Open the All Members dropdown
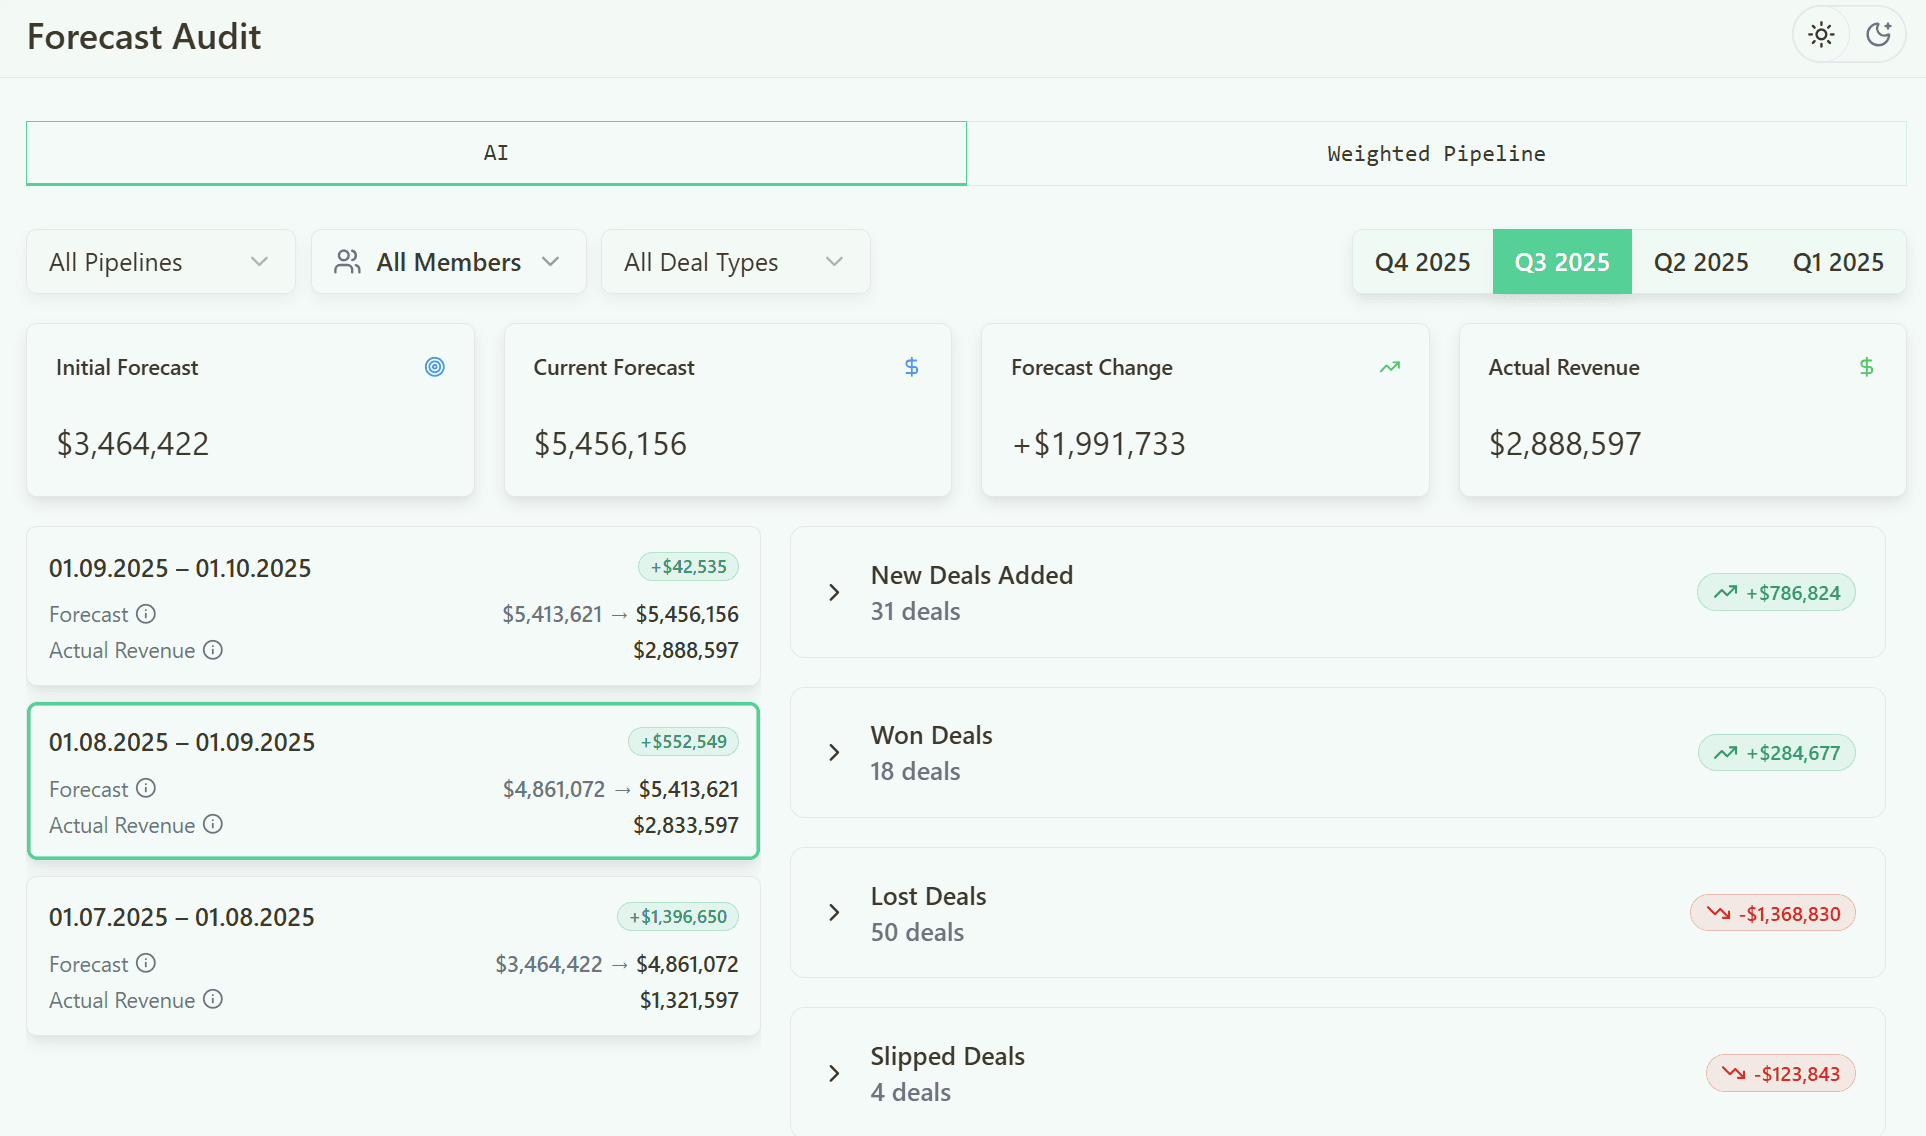1926x1136 pixels. pos(448,262)
